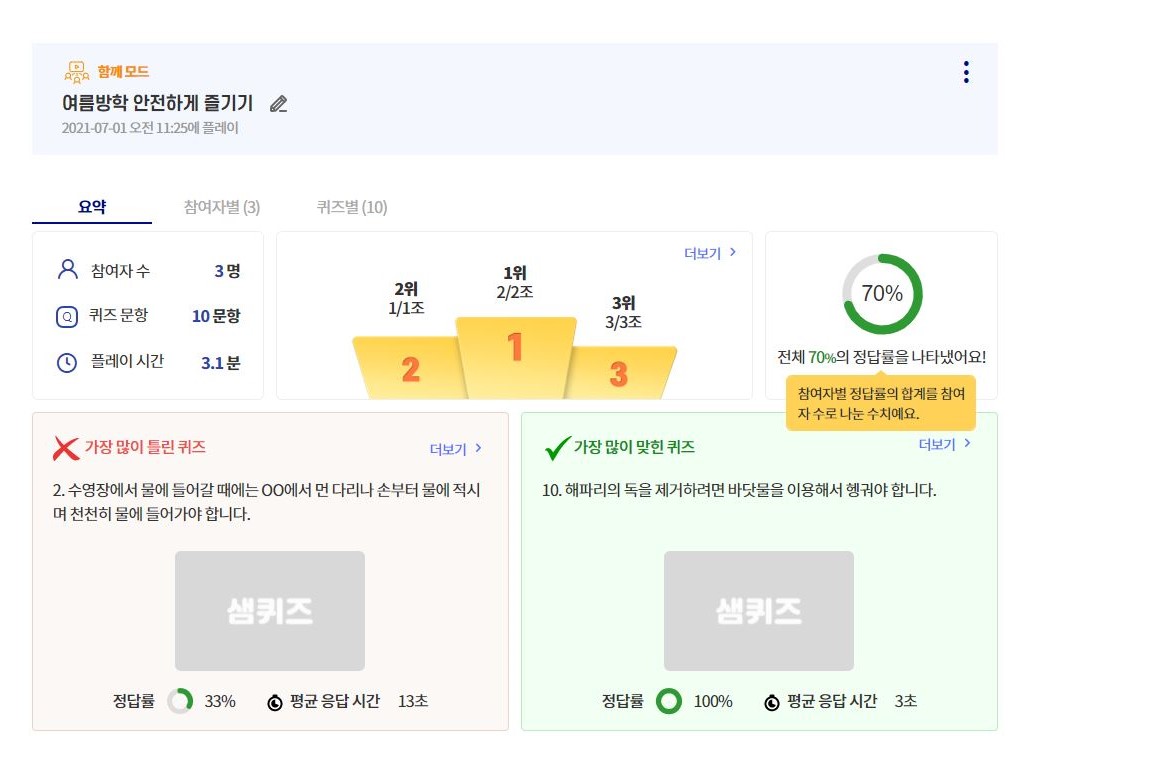This screenshot has width=1173, height=778.
Task: Click the pencil edit icon beside quiz title
Action: tap(278, 104)
